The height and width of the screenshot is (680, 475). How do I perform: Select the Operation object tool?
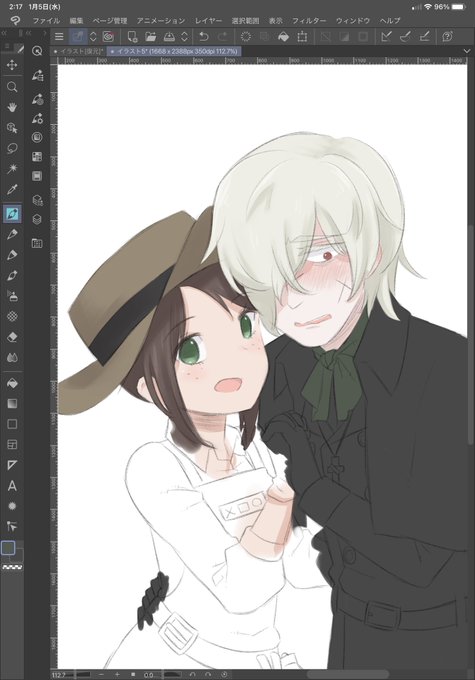(x=12, y=128)
